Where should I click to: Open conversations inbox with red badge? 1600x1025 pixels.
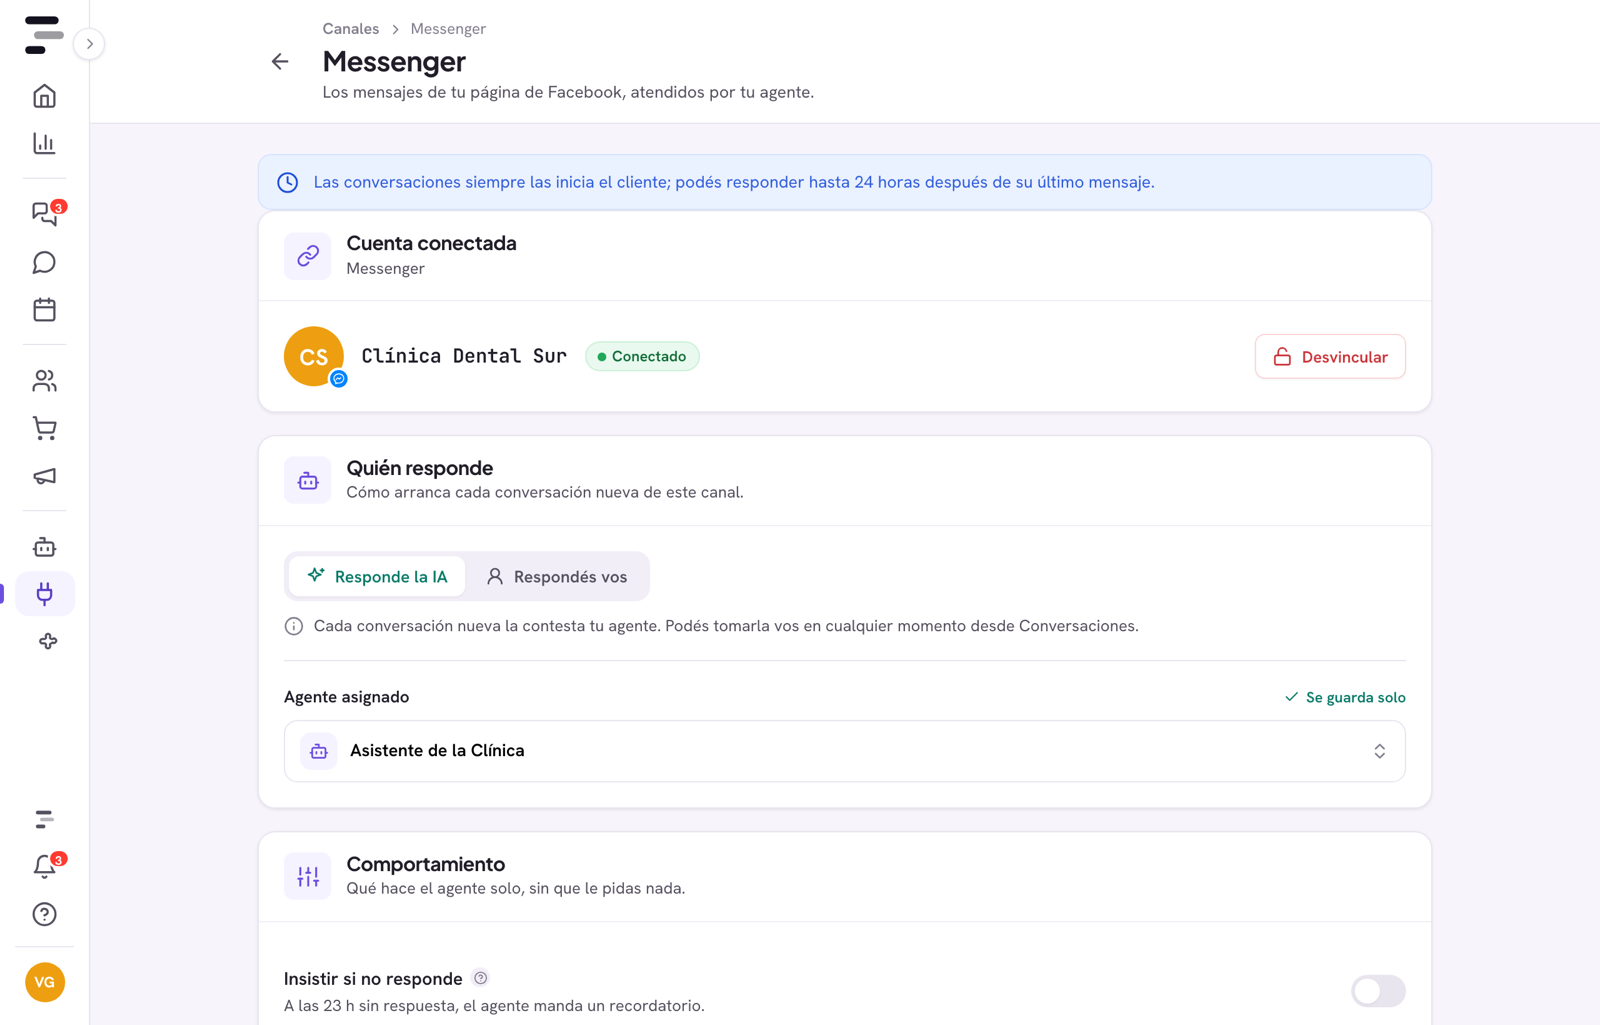[44, 213]
